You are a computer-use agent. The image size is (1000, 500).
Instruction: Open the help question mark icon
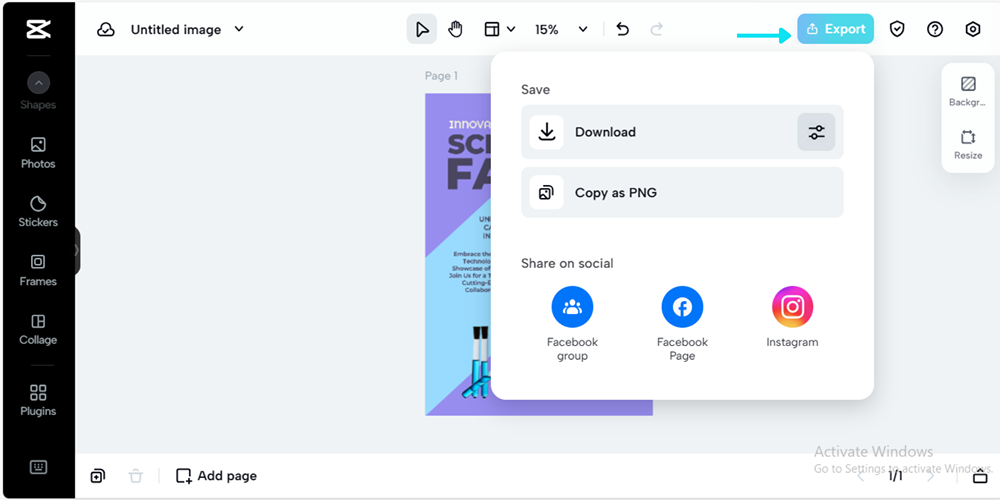pos(935,29)
